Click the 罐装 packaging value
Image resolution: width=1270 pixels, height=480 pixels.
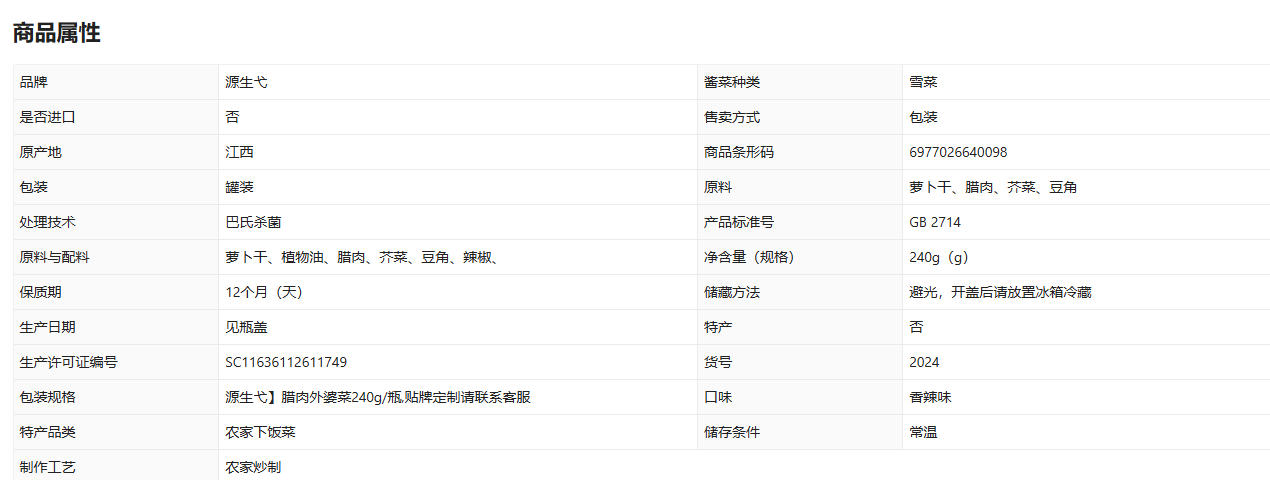tap(239, 188)
